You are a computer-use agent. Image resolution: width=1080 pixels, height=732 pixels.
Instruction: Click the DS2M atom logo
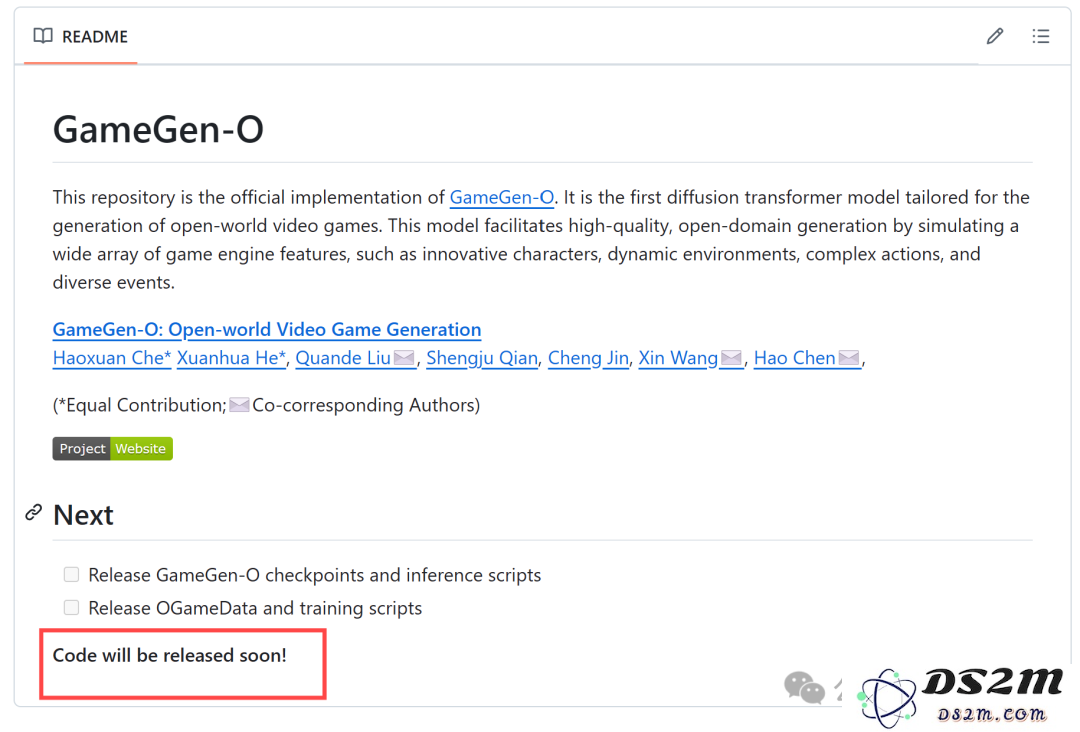[887, 698]
